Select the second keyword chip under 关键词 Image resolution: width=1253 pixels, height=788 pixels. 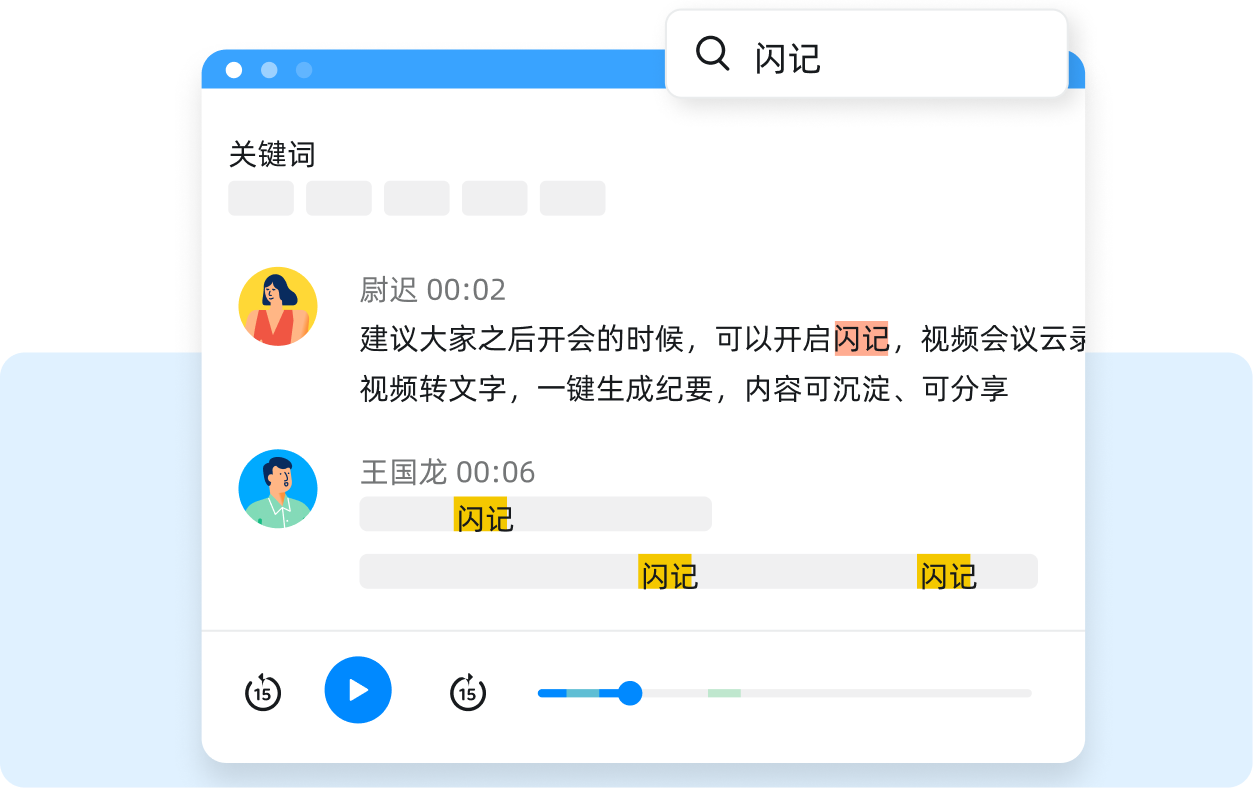tap(339, 198)
